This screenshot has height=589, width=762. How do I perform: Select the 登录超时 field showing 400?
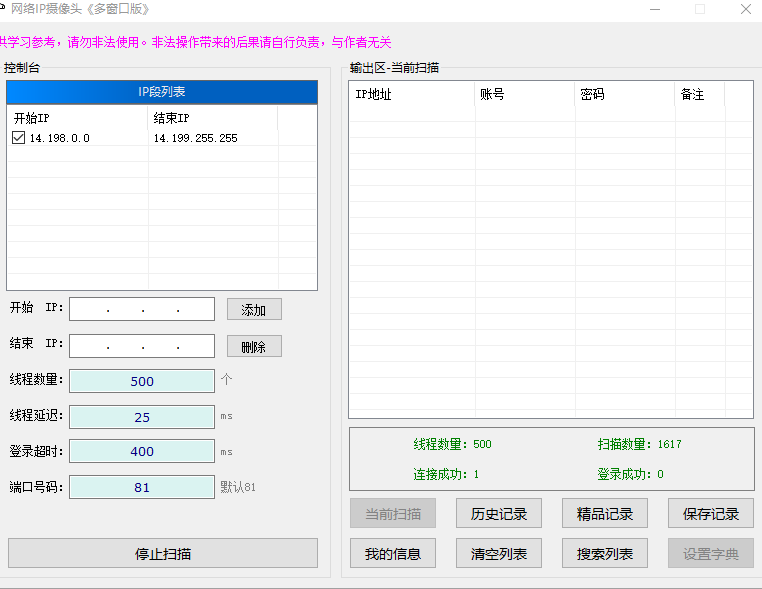pyautogui.click(x=142, y=451)
